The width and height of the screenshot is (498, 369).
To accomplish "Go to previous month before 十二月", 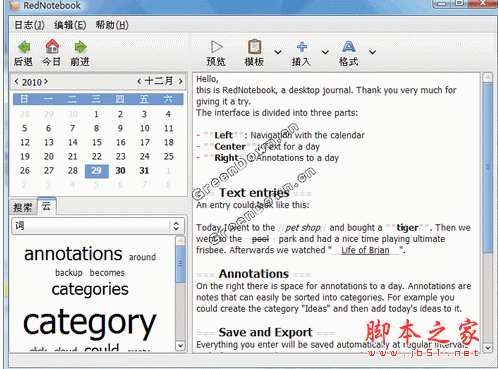I will click(139, 81).
